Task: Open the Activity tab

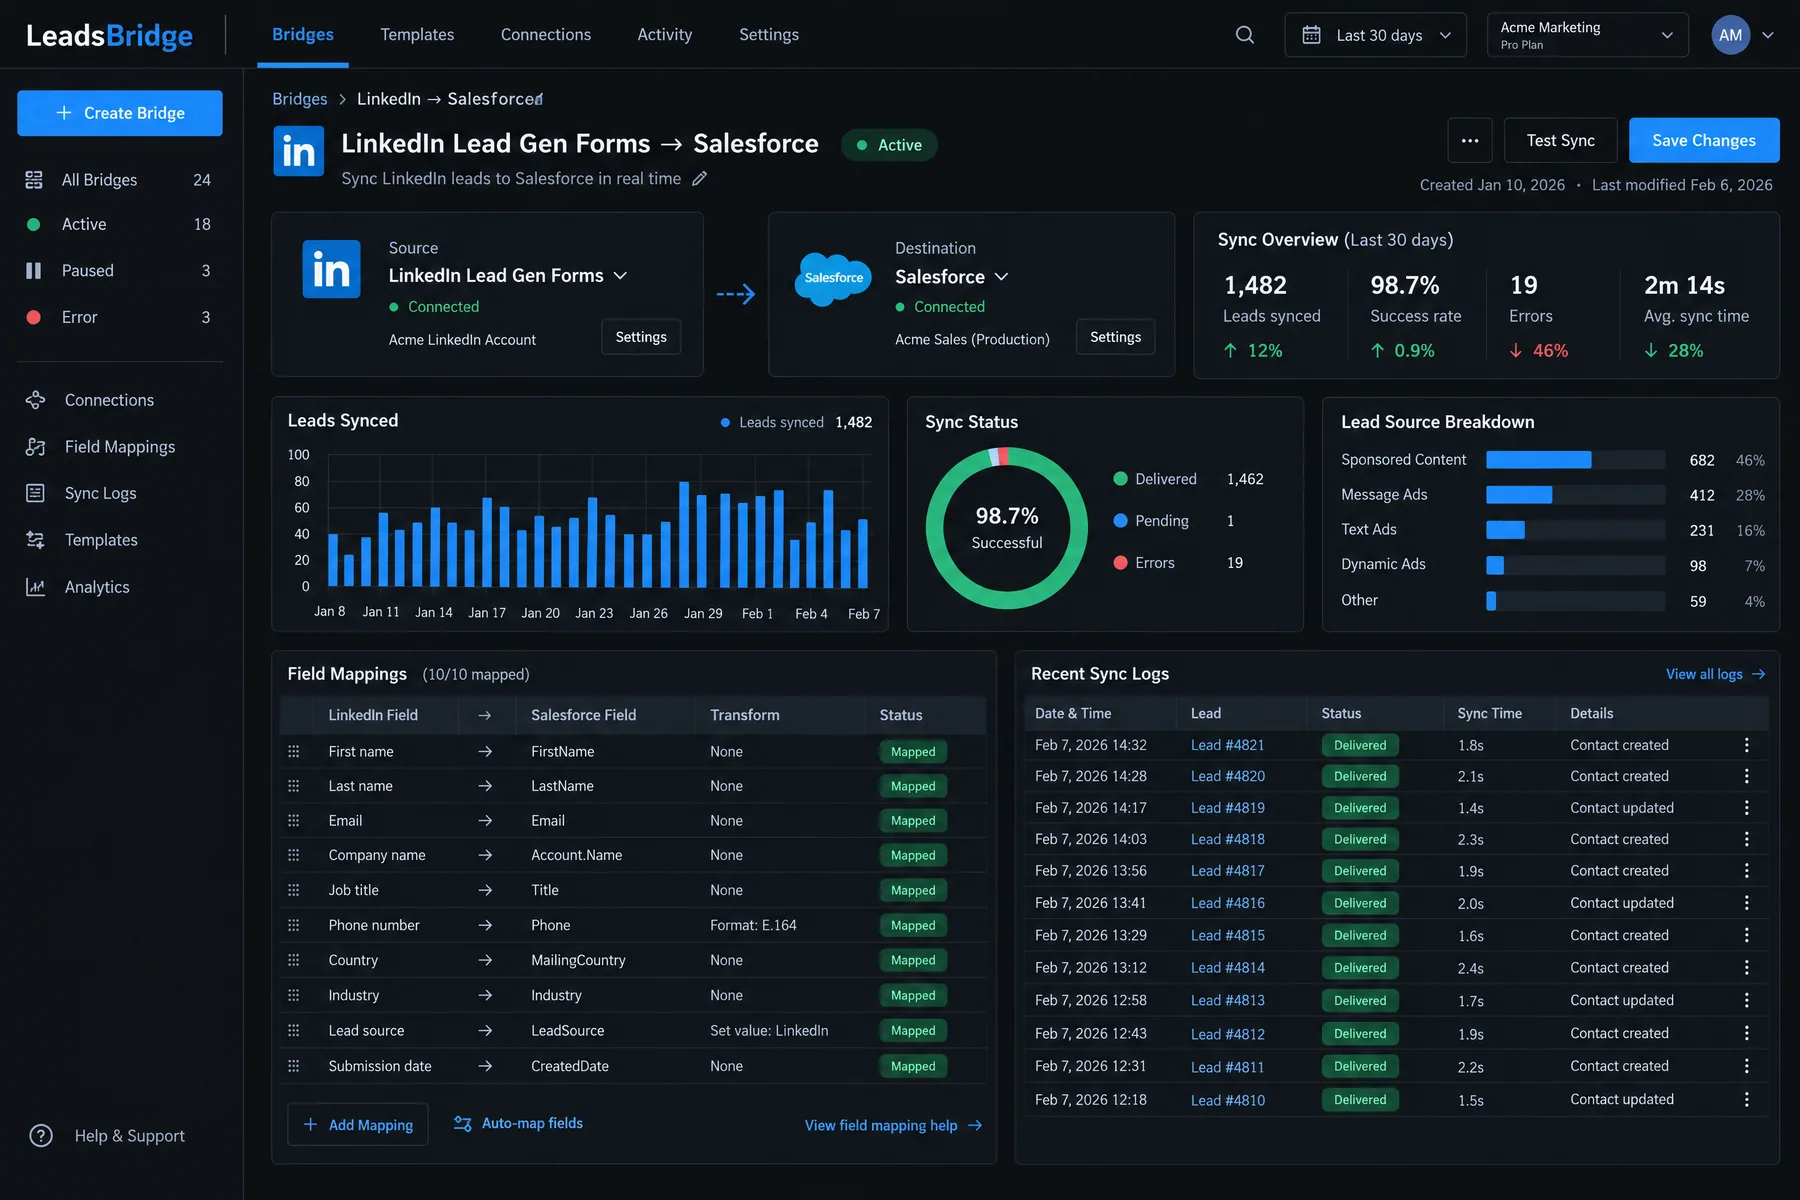Action: pos(665,34)
